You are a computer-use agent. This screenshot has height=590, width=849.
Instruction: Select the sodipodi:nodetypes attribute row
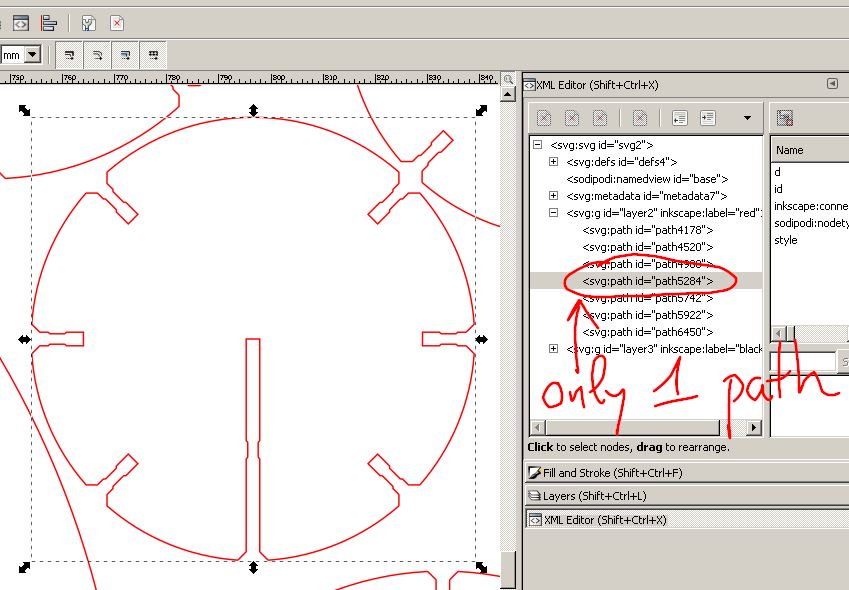coord(809,223)
